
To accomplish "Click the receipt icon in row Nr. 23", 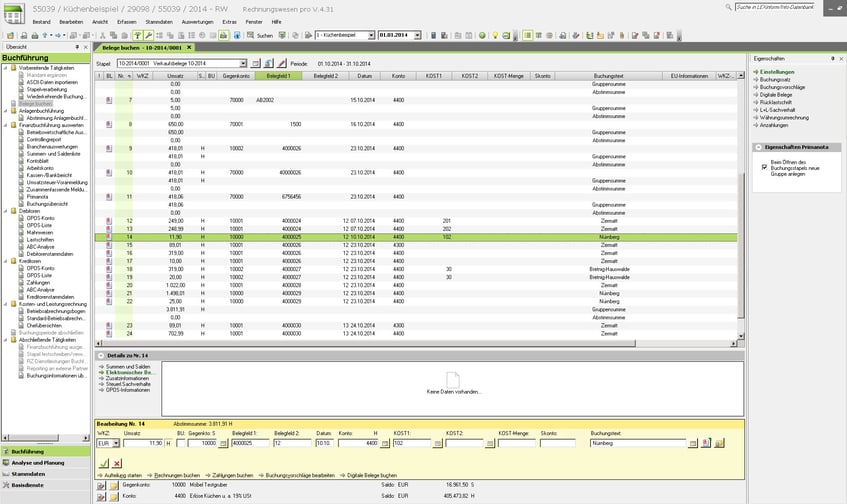I will coord(109,326).
